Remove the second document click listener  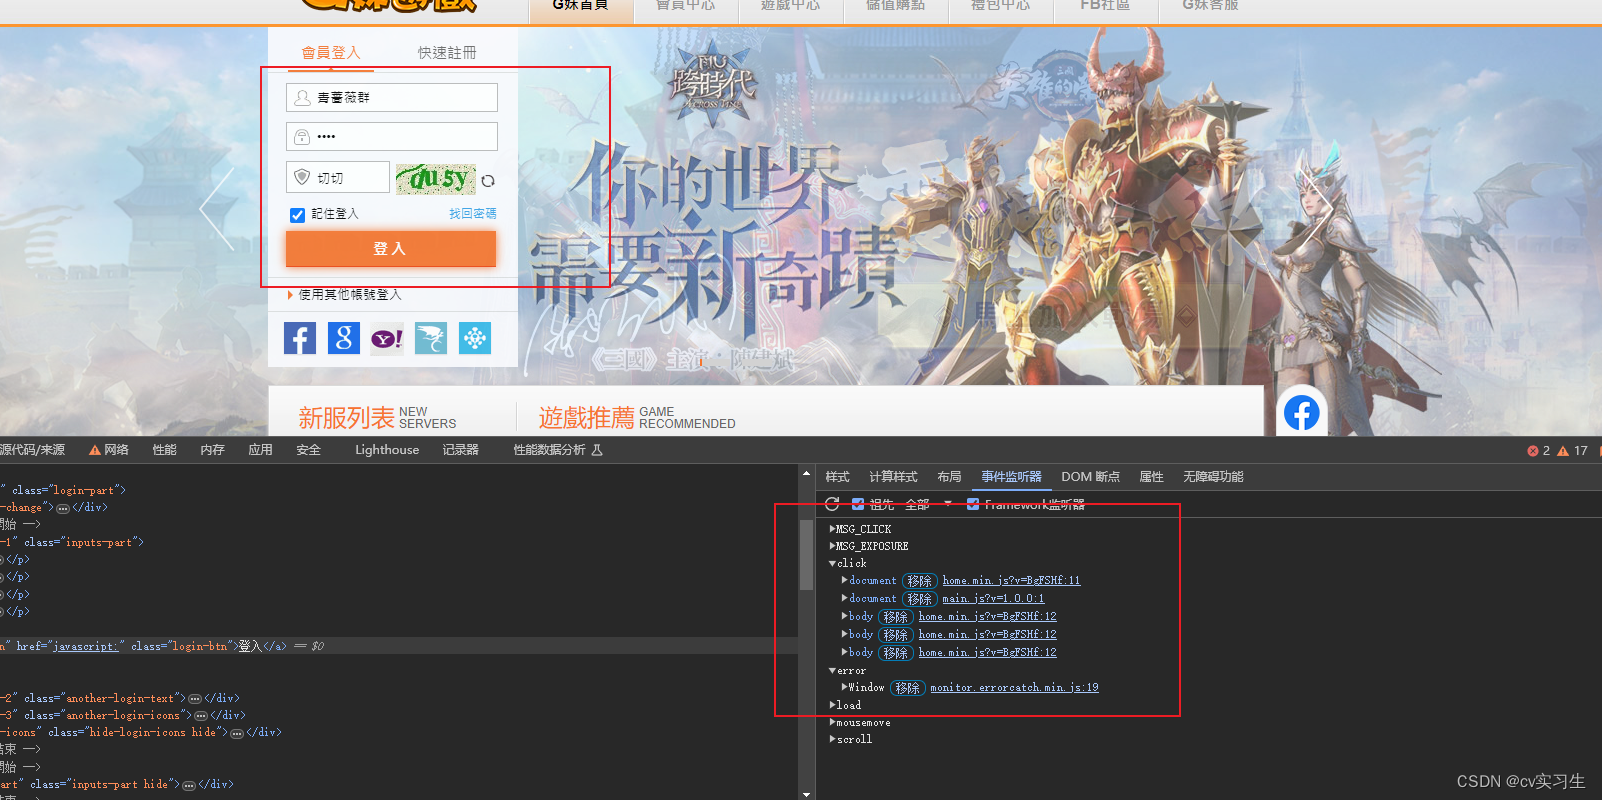tap(919, 599)
